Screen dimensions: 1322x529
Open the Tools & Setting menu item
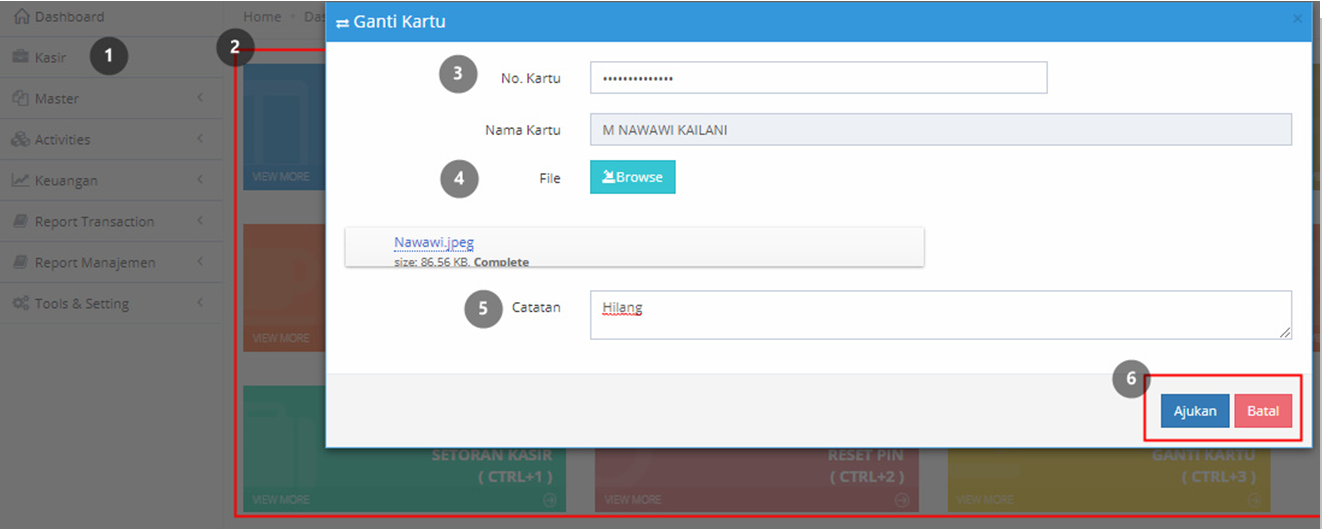(x=111, y=303)
